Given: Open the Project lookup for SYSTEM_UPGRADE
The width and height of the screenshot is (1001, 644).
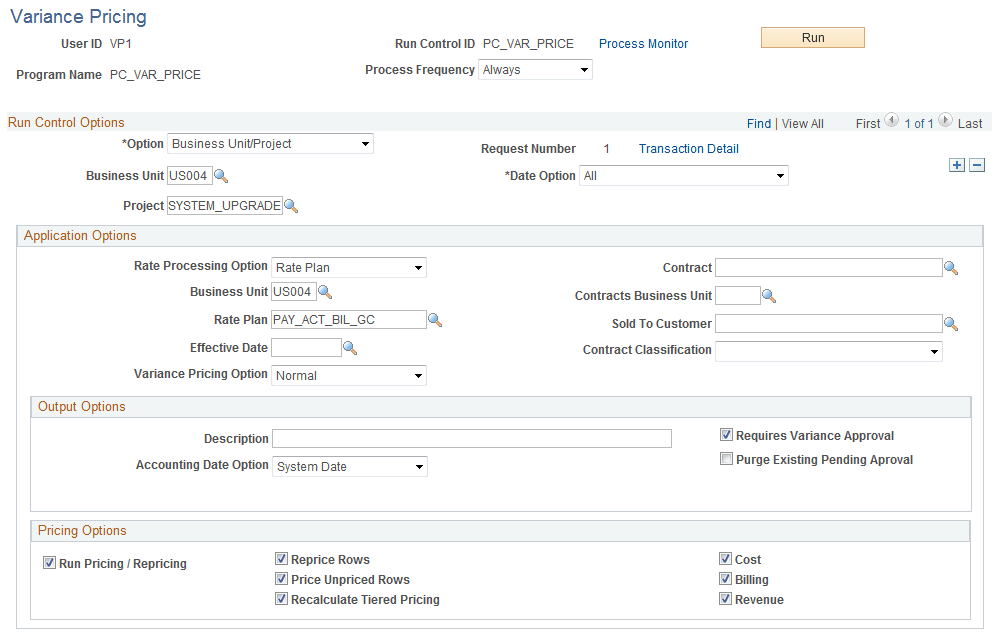Looking at the screenshot, I should (x=291, y=205).
